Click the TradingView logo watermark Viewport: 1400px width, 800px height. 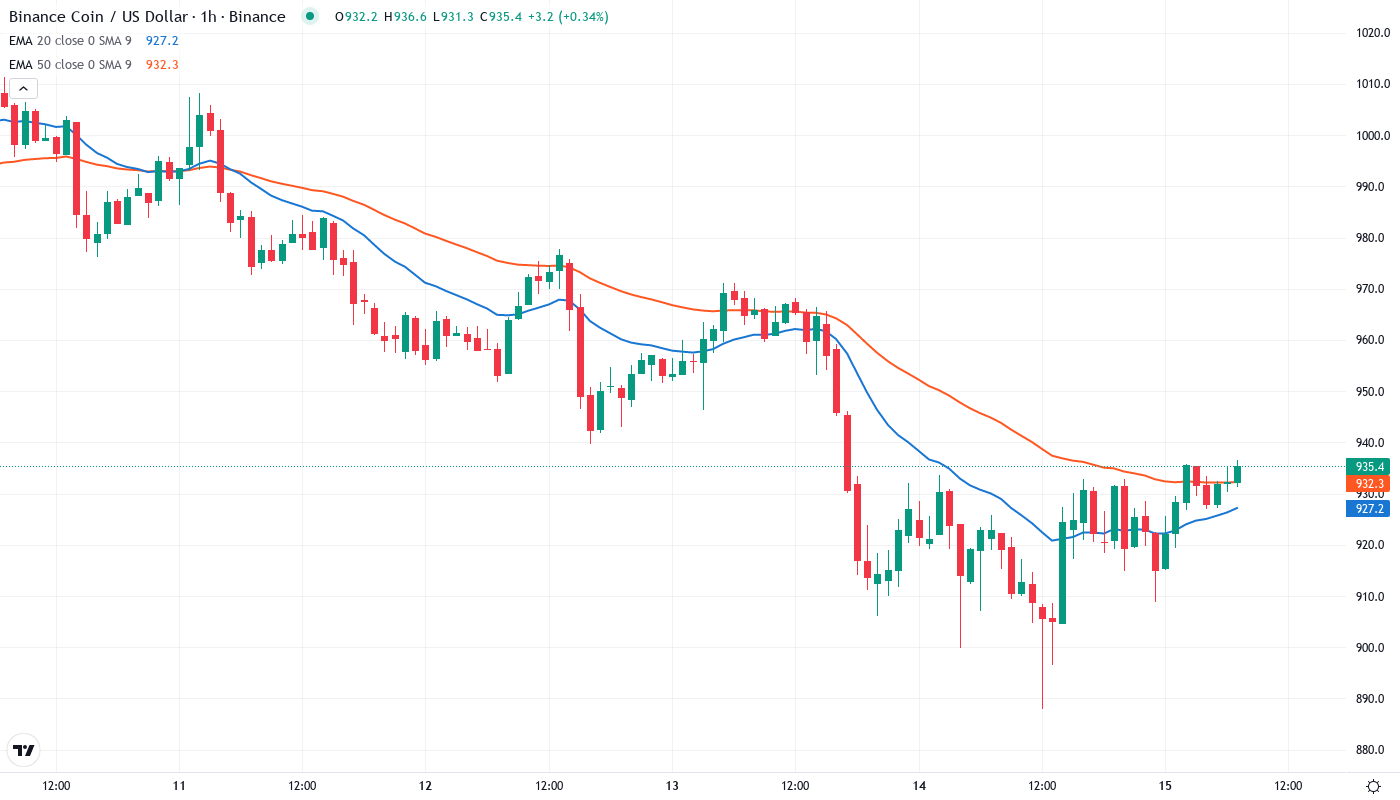tap(22, 750)
